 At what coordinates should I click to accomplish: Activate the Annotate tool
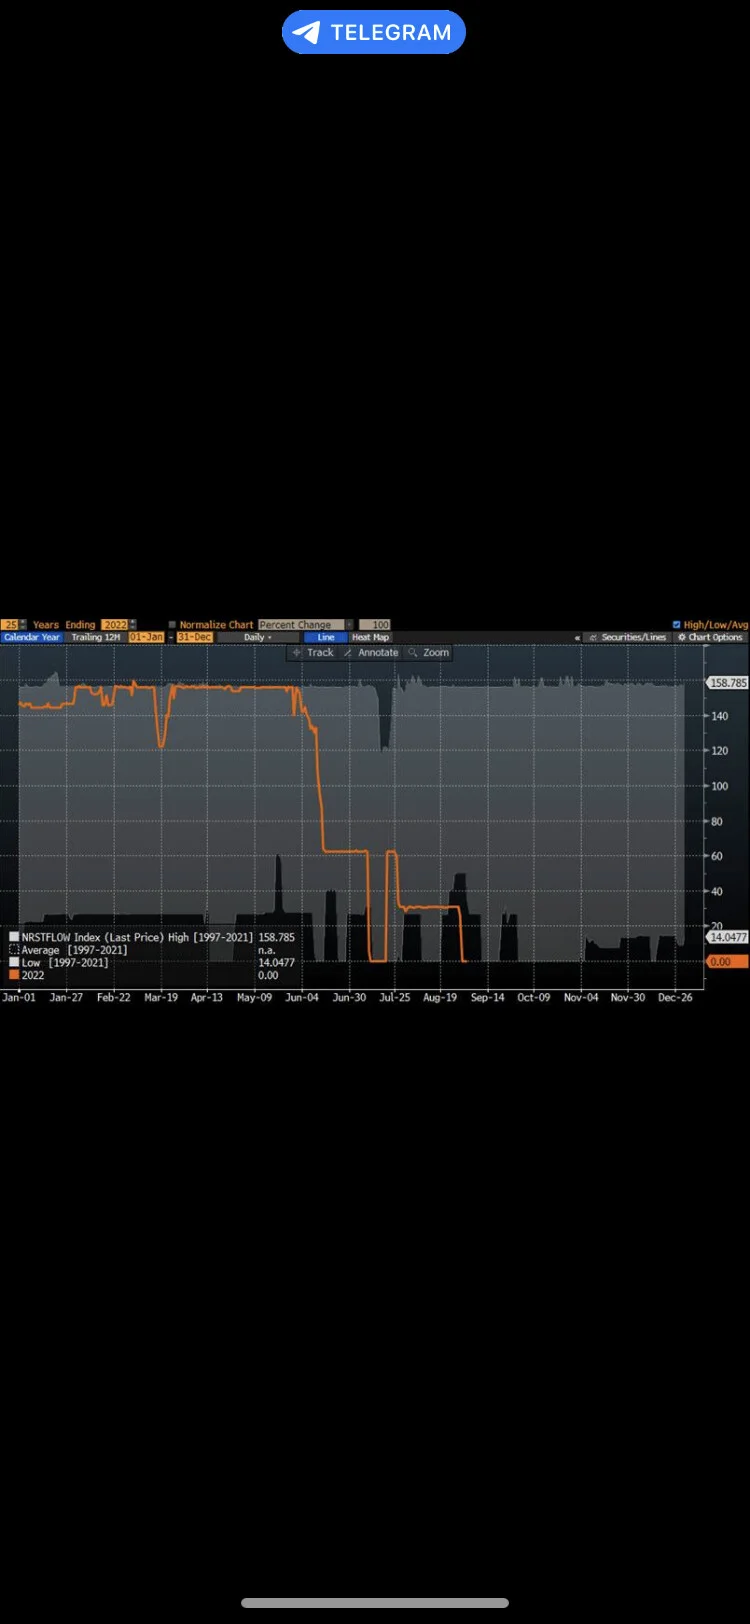tap(371, 652)
